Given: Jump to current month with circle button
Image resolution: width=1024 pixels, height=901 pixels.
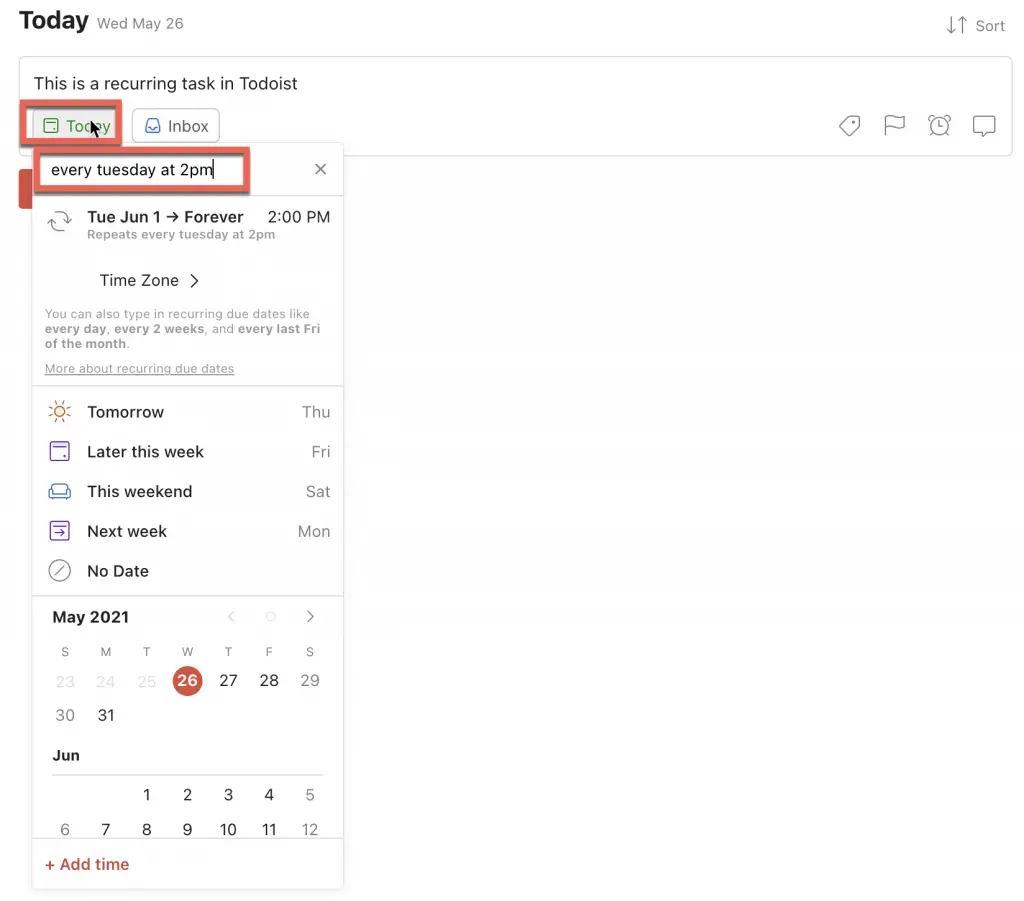Looking at the screenshot, I should [x=270, y=616].
